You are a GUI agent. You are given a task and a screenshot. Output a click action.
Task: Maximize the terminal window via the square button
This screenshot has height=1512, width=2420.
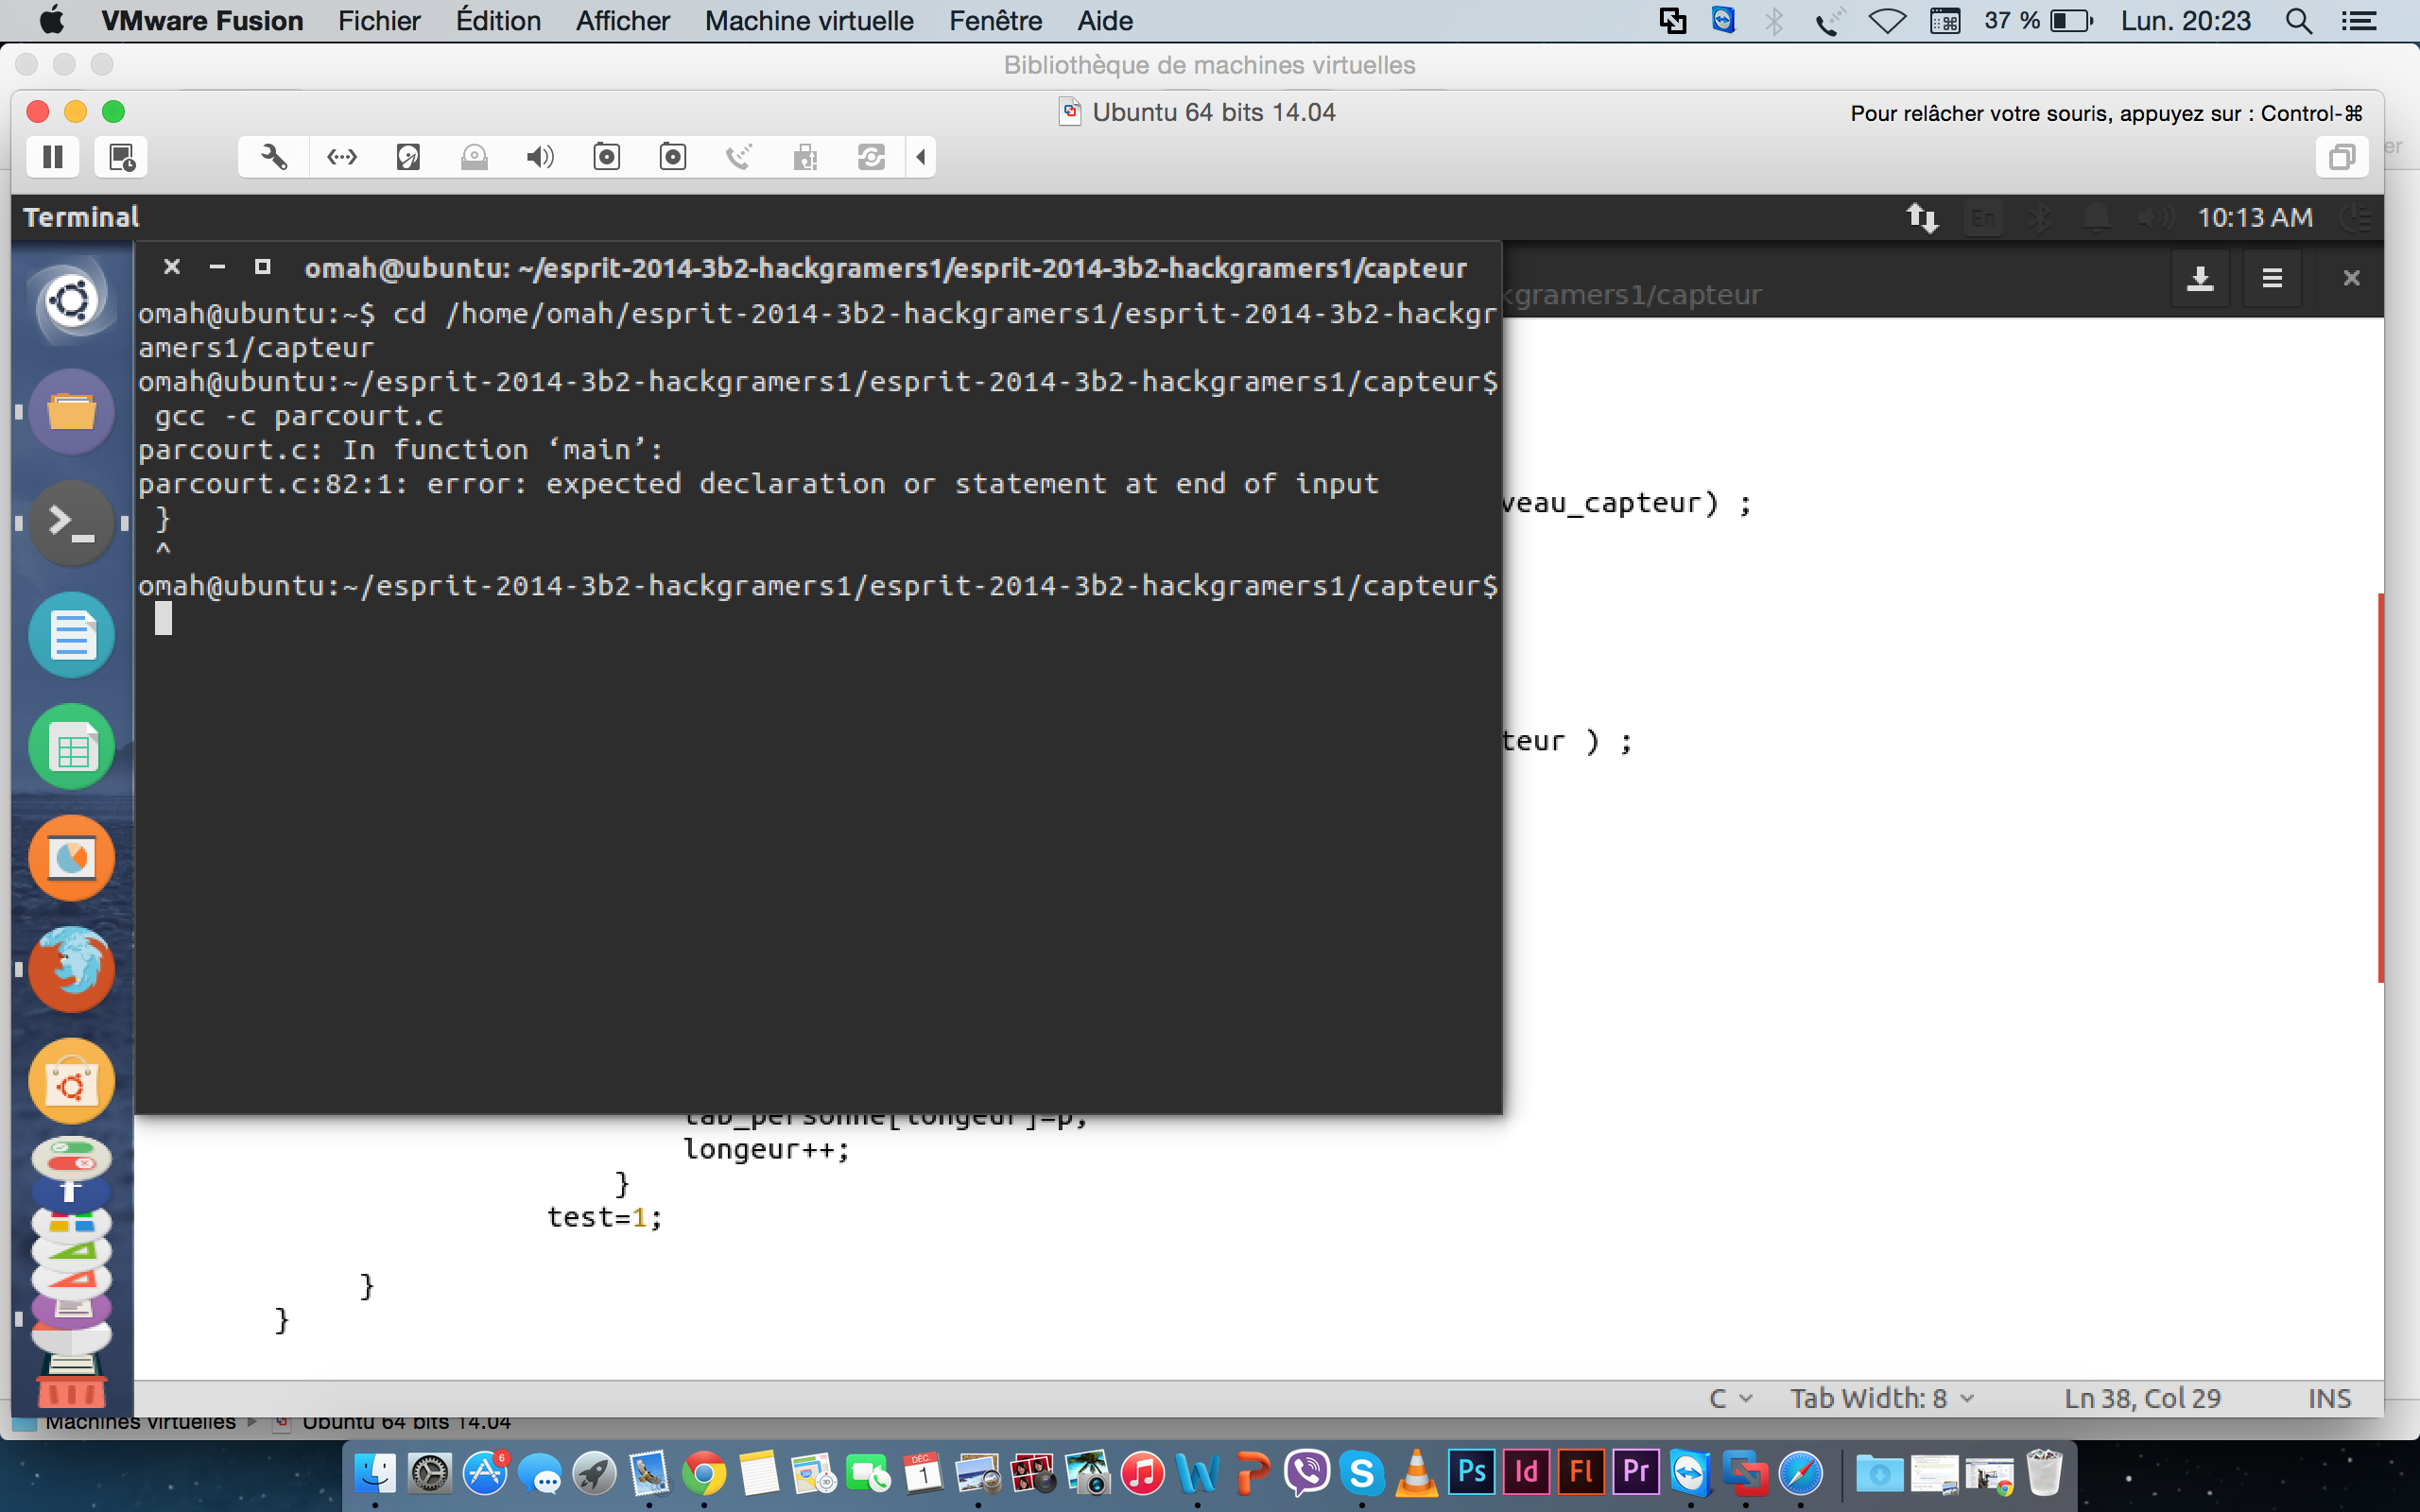point(262,267)
